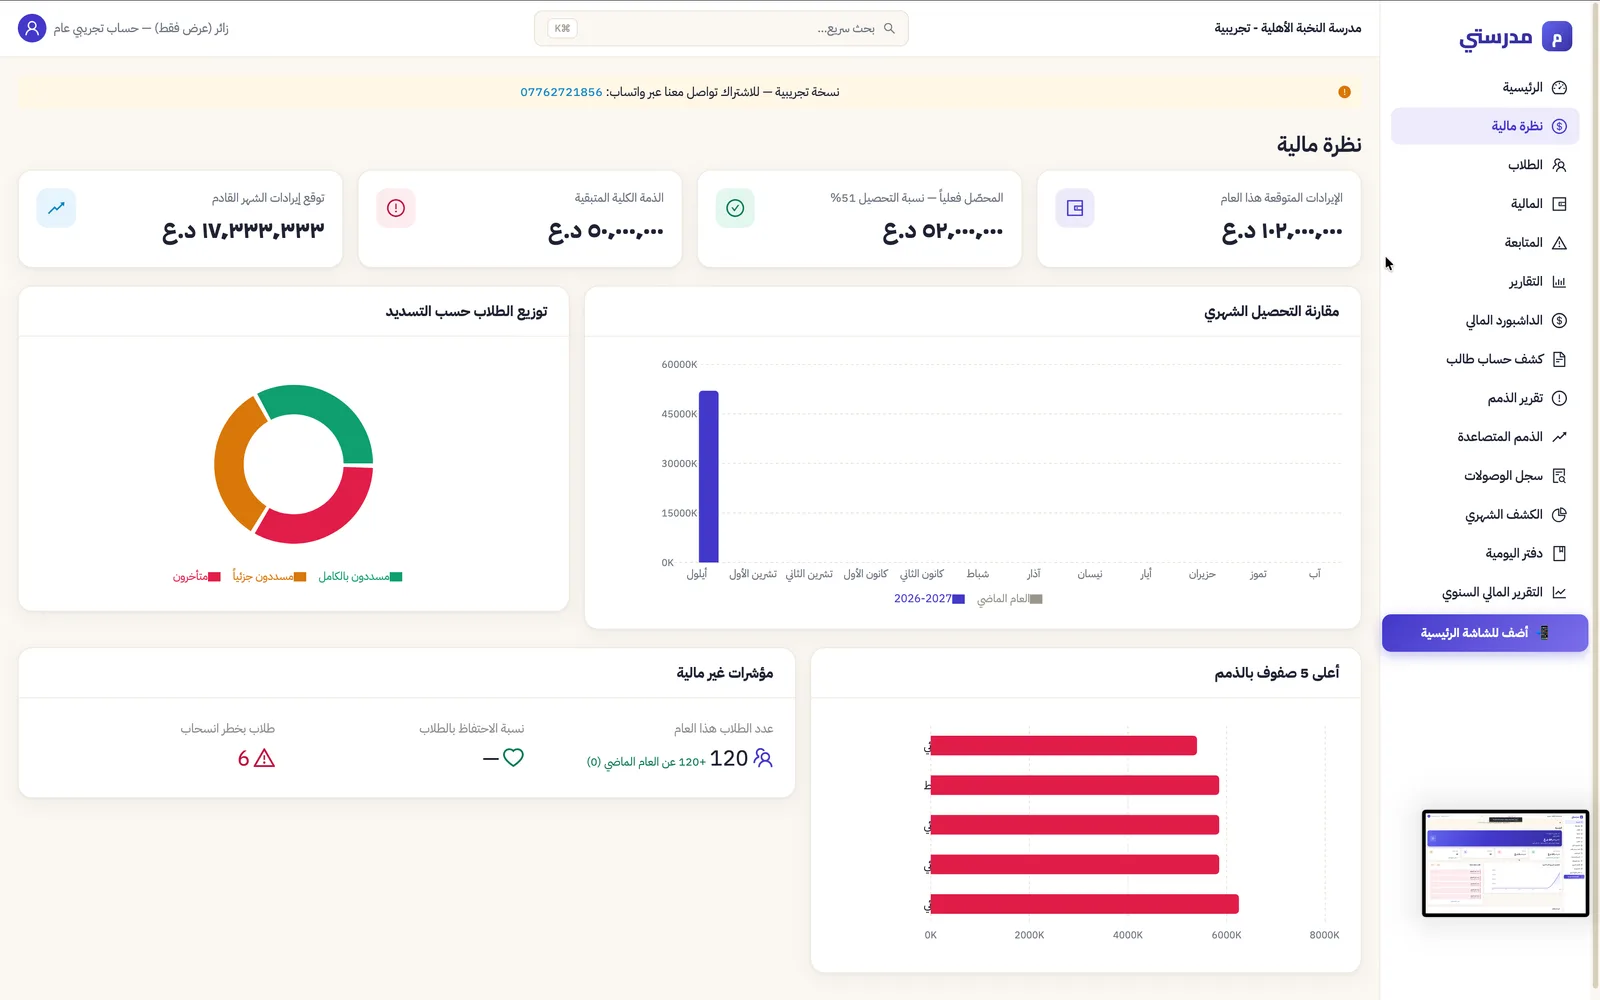This screenshot has height=1000, width=1600.
Task: Click the الداشبورد المالي dollar coin icon
Action: (x=1559, y=321)
